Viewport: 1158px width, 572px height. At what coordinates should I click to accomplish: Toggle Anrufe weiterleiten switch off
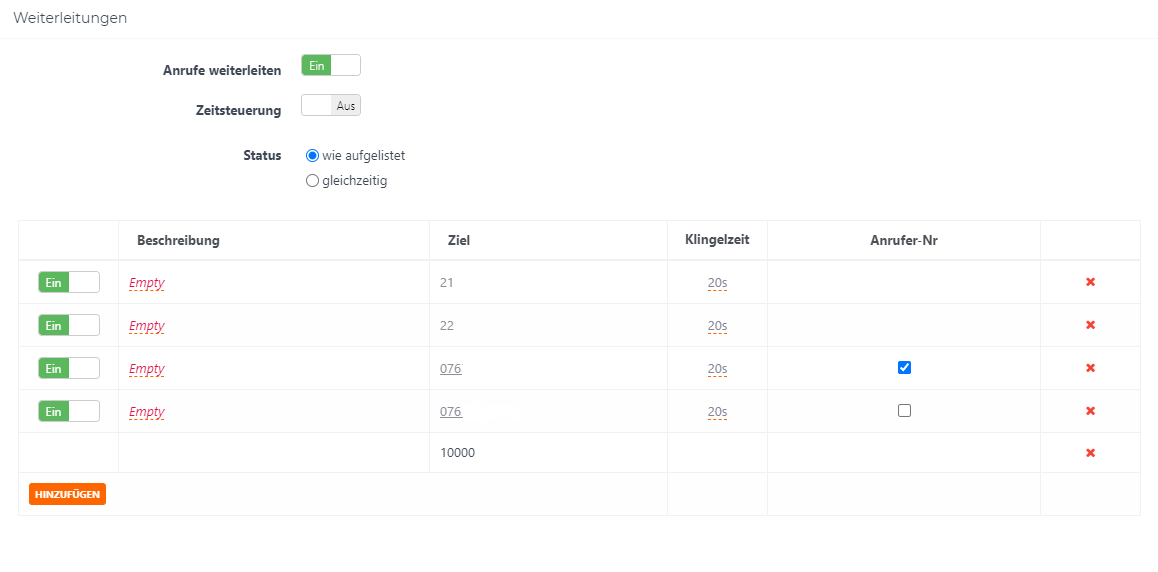point(330,65)
